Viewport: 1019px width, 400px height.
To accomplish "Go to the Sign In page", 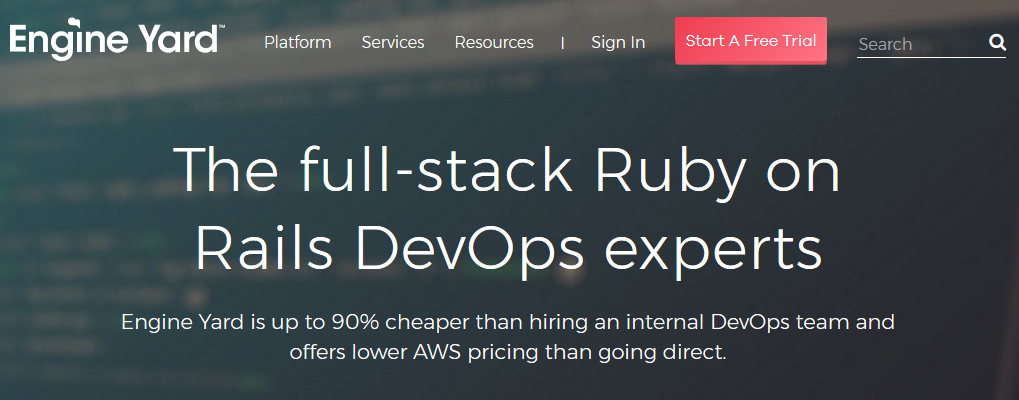I will pyautogui.click(x=618, y=43).
